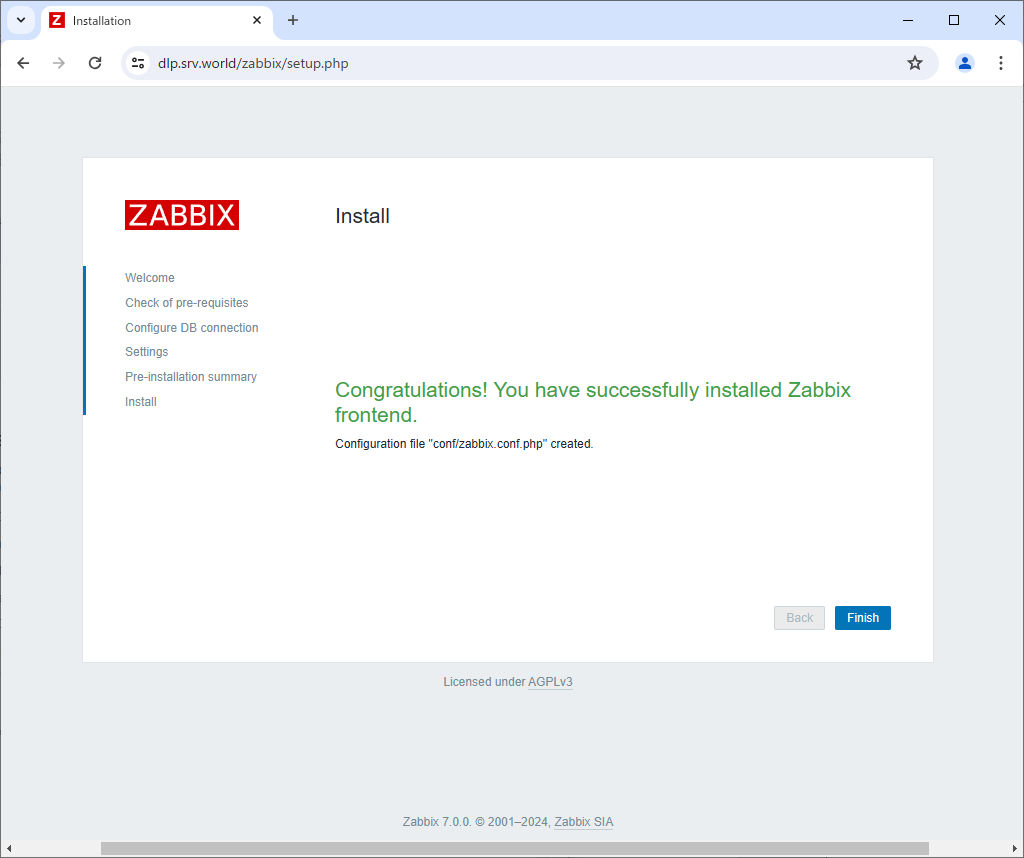
Task: Reload the Zabbix setup page
Action: click(x=95, y=63)
